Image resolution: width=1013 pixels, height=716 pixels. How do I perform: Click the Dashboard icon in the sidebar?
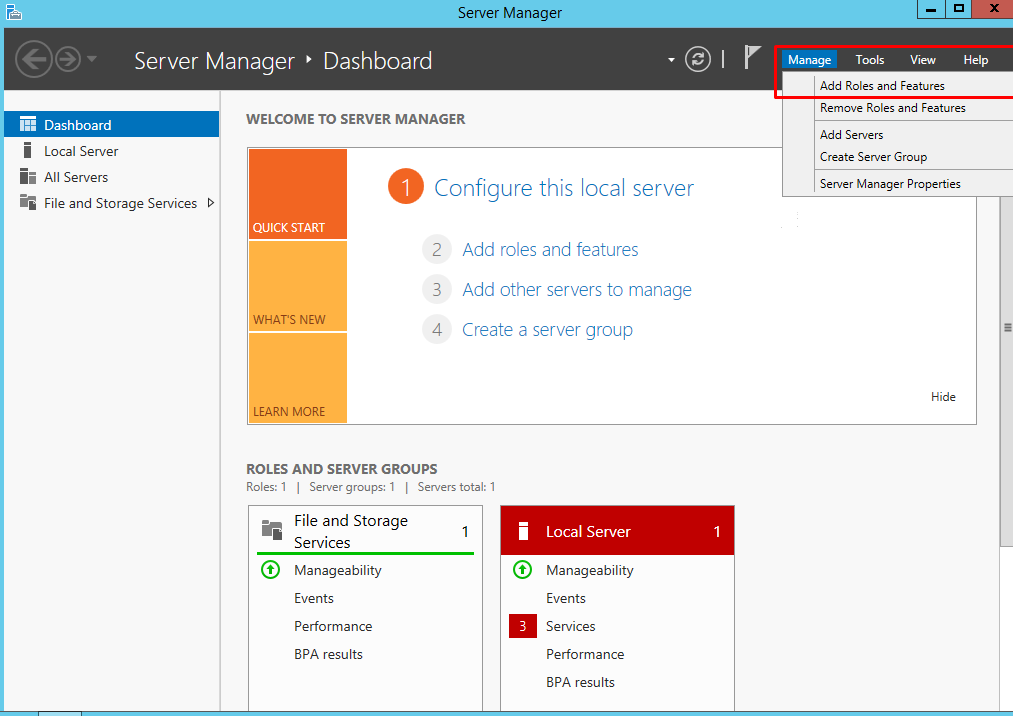[28, 124]
